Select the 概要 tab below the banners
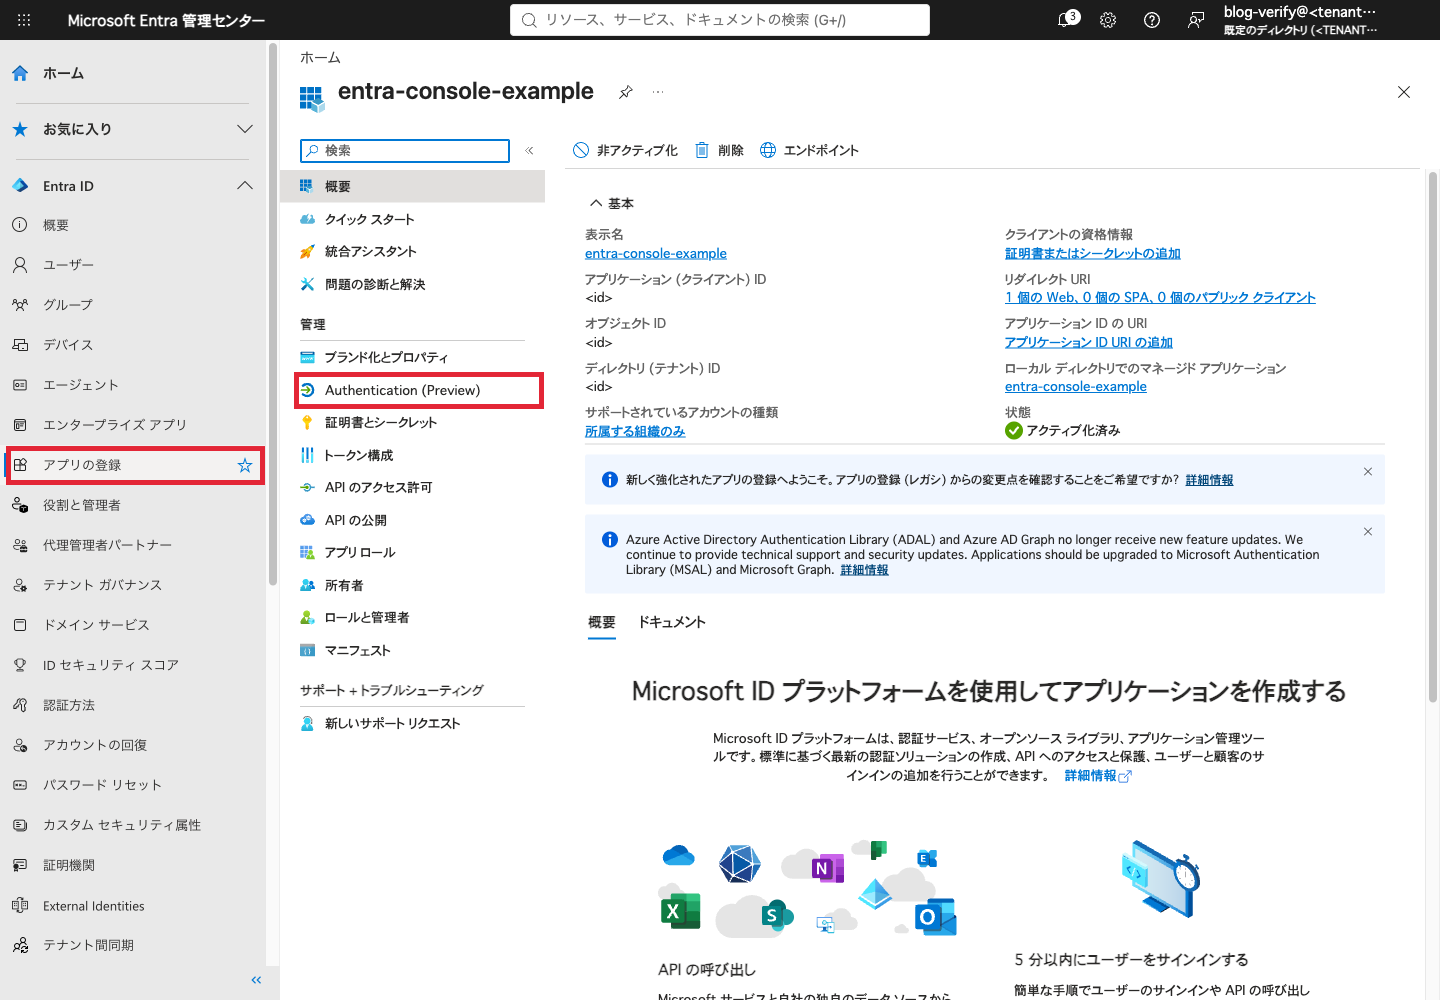 pos(602,622)
